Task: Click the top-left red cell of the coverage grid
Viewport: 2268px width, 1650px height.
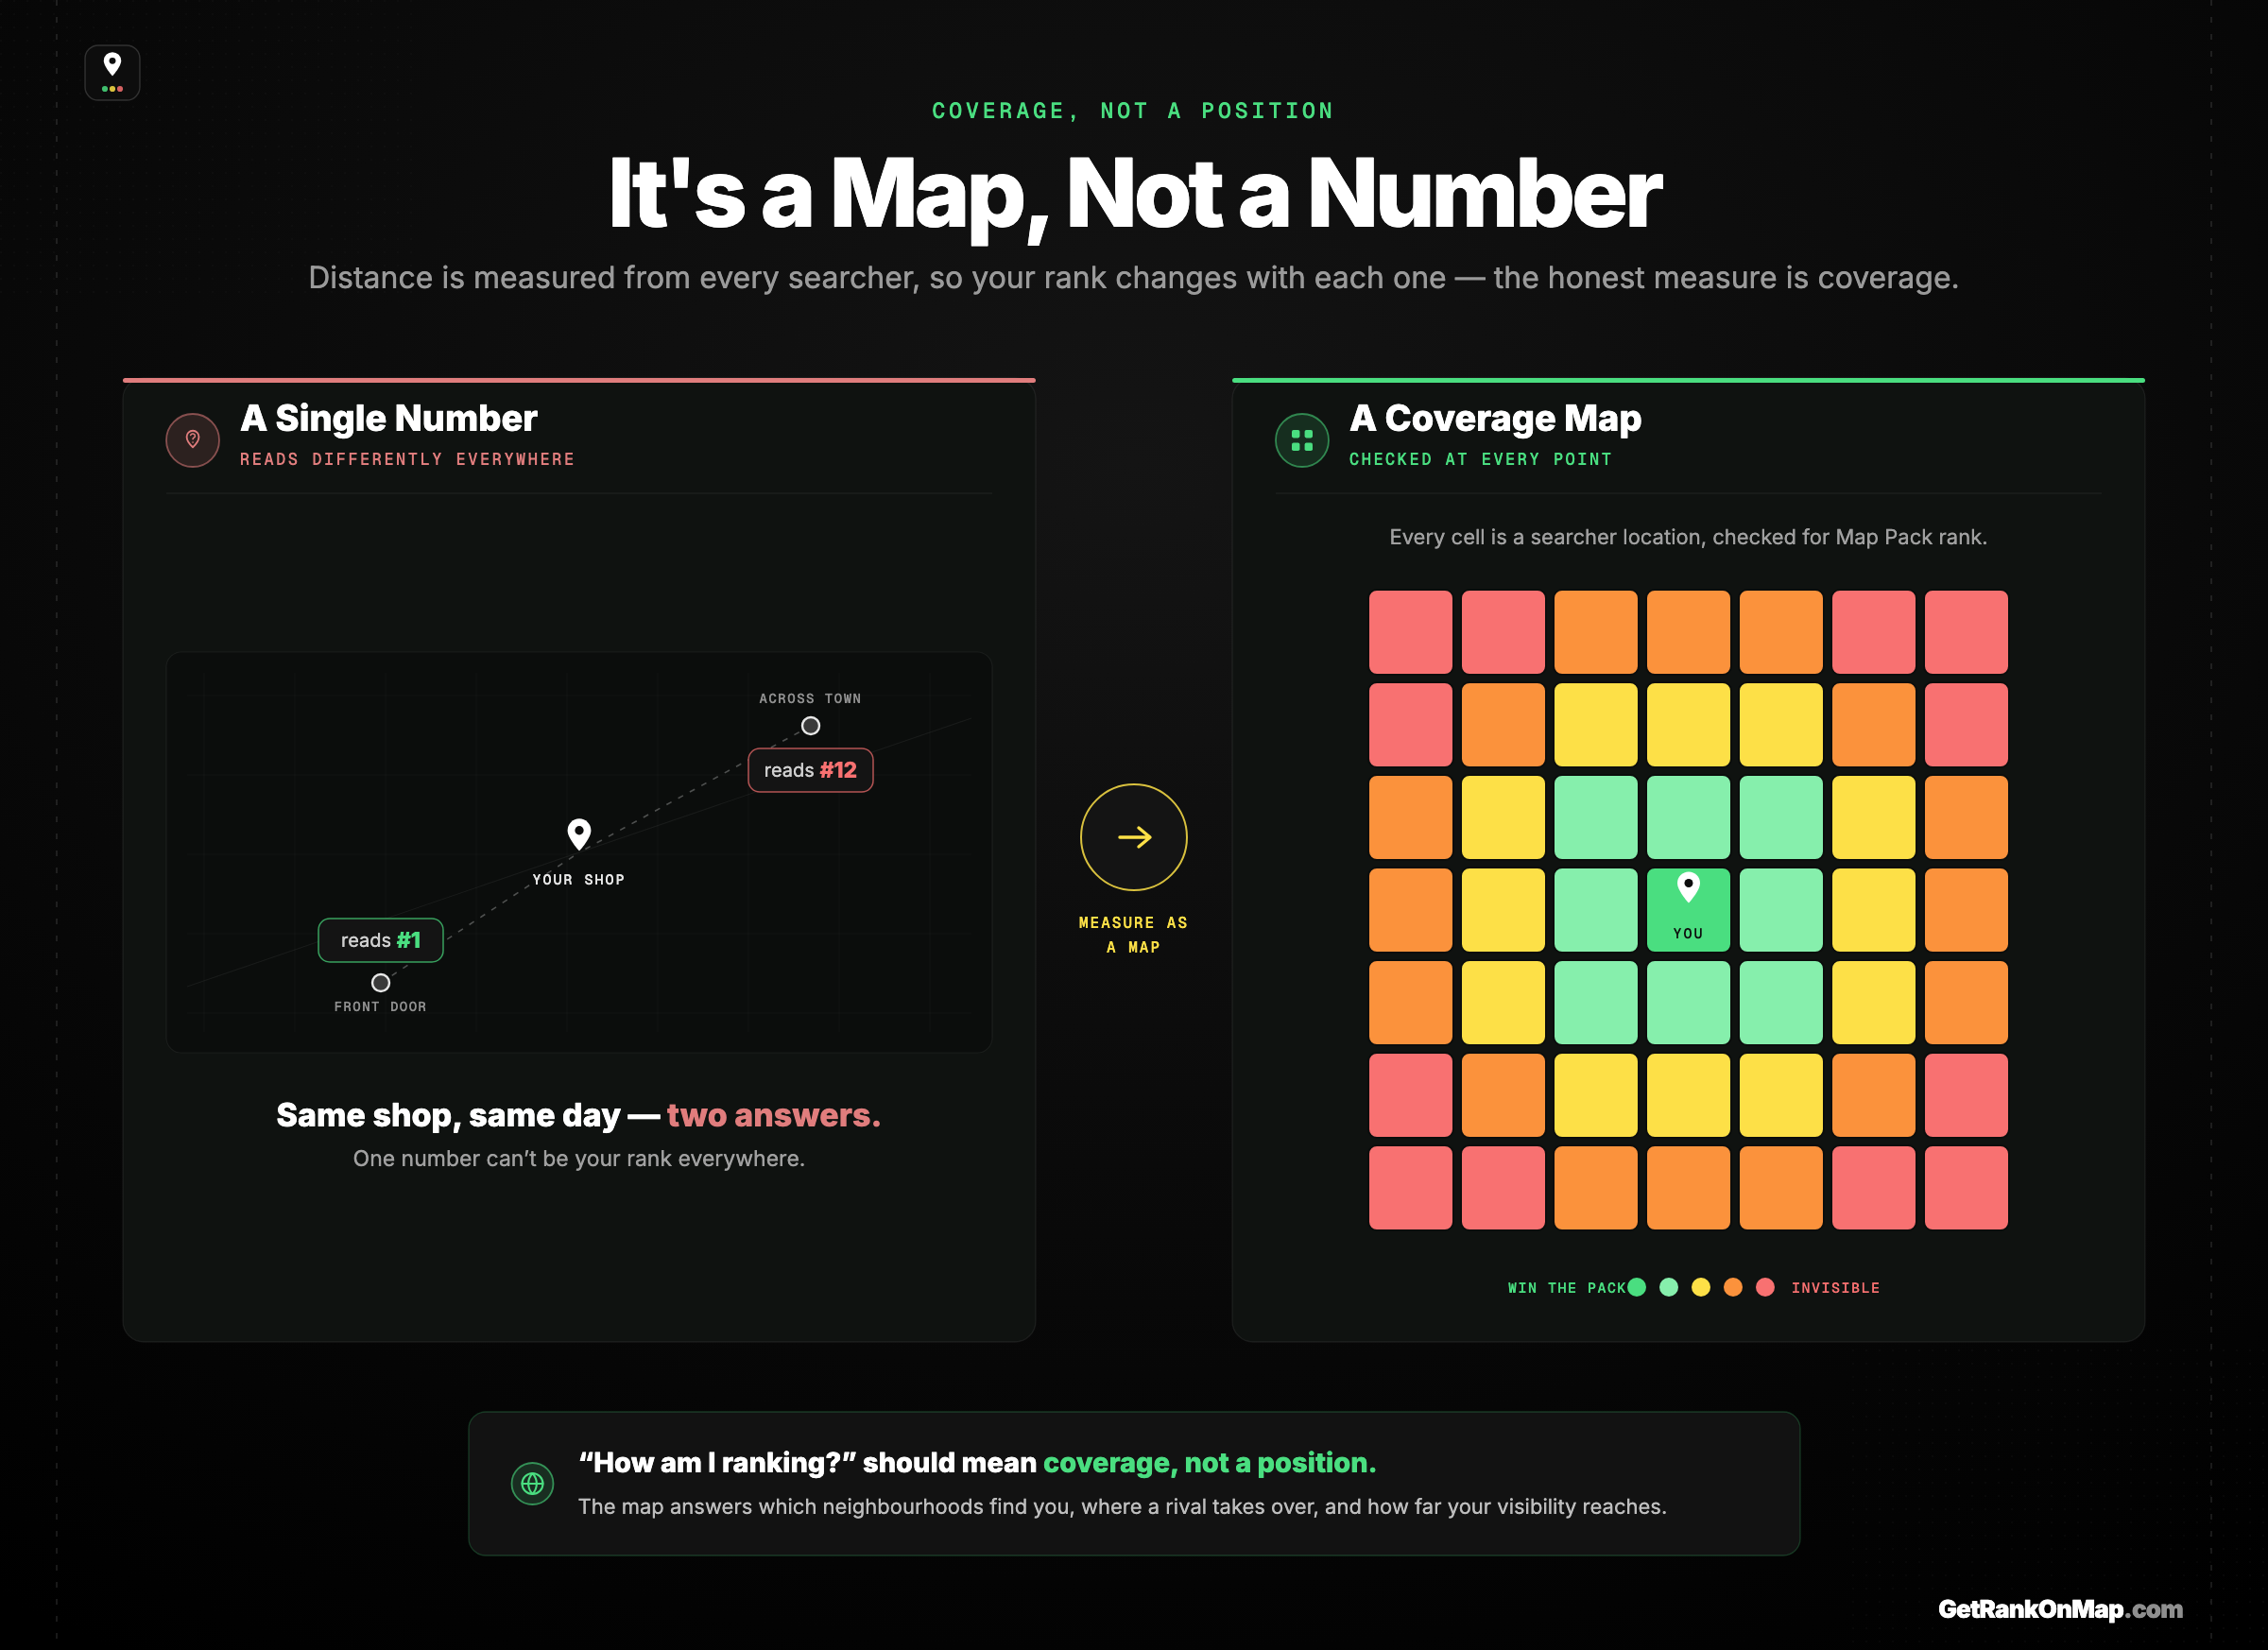Action: click(x=1410, y=631)
